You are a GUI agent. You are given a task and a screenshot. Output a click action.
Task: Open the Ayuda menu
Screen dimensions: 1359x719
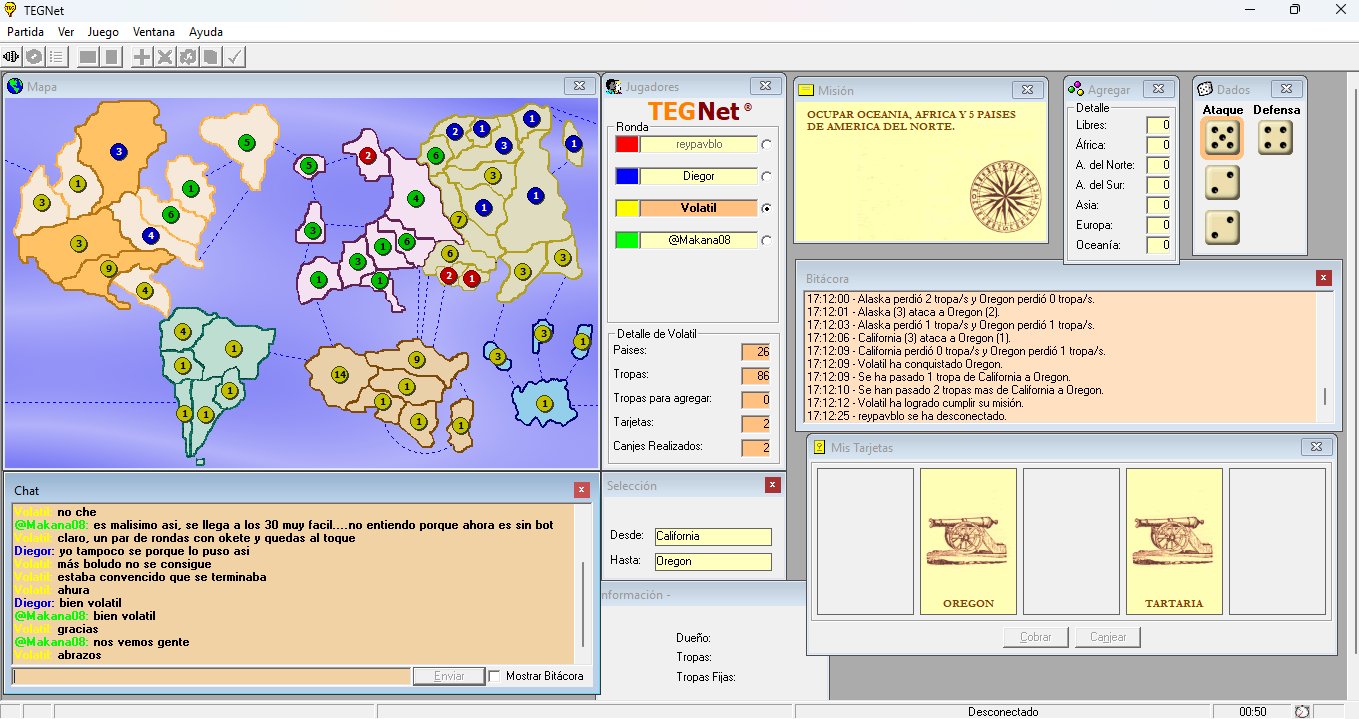(x=206, y=32)
